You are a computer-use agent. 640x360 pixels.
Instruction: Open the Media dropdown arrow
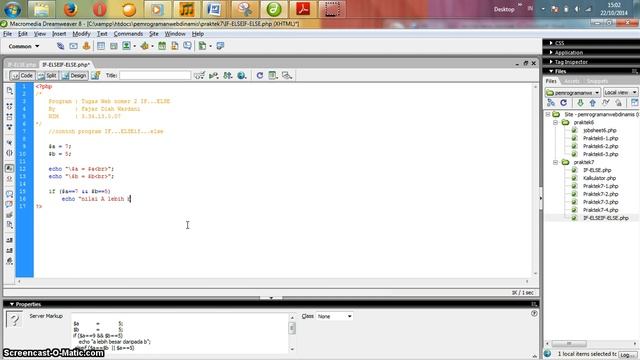pyautogui.click(x=152, y=46)
